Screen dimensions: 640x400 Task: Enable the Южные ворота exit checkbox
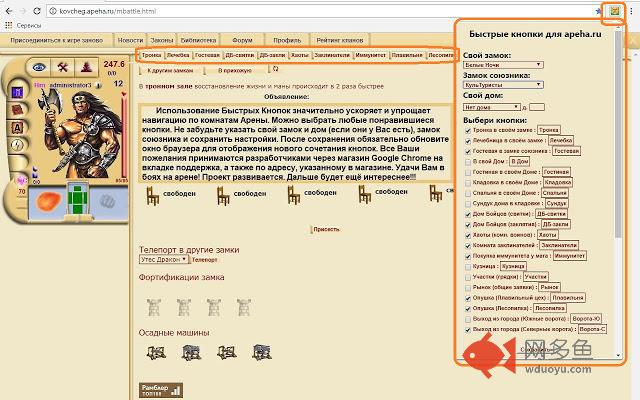pyautogui.click(x=468, y=319)
